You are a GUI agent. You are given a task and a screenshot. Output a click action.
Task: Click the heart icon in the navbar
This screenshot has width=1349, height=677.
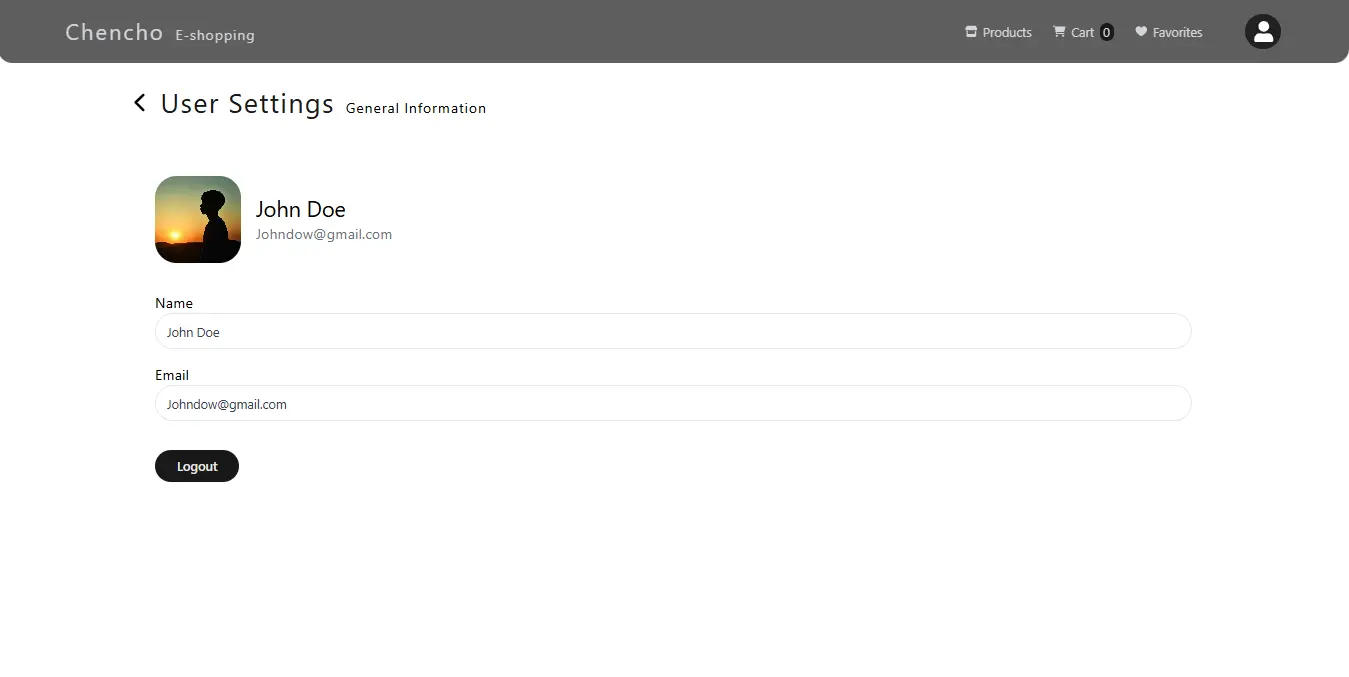1139,31
